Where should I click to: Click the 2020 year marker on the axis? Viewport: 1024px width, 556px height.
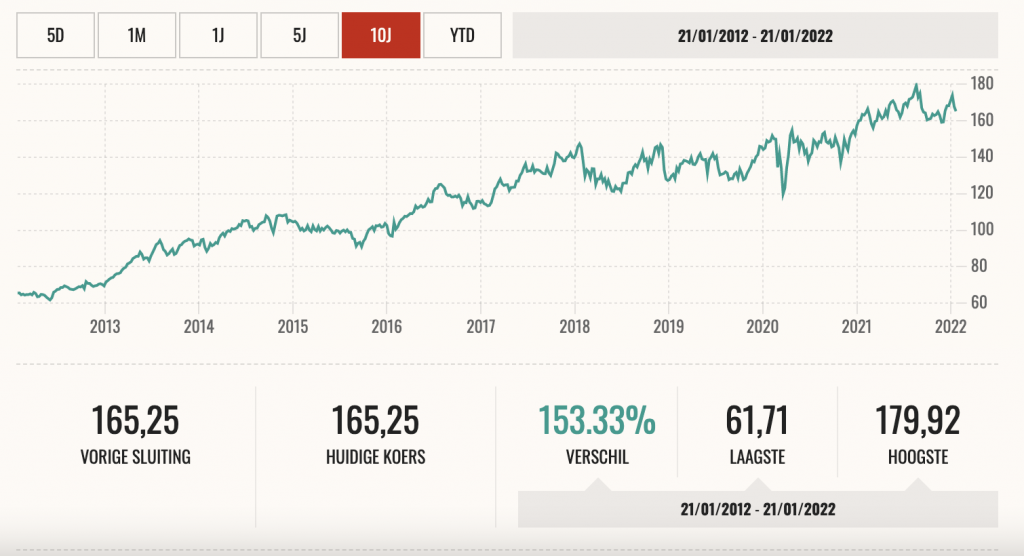point(762,327)
